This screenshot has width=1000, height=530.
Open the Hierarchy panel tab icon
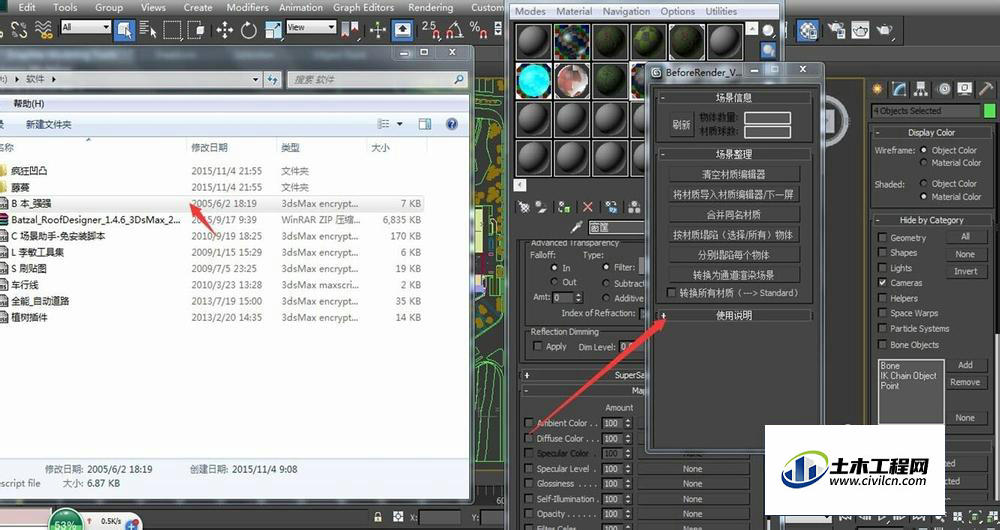(x=920, y=89)
